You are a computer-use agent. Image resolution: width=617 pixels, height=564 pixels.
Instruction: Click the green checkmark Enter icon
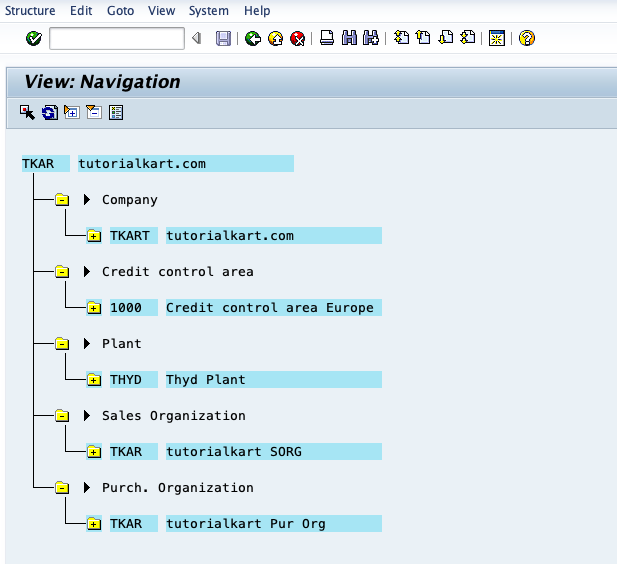pyautogui.click(x=34, y=38)
